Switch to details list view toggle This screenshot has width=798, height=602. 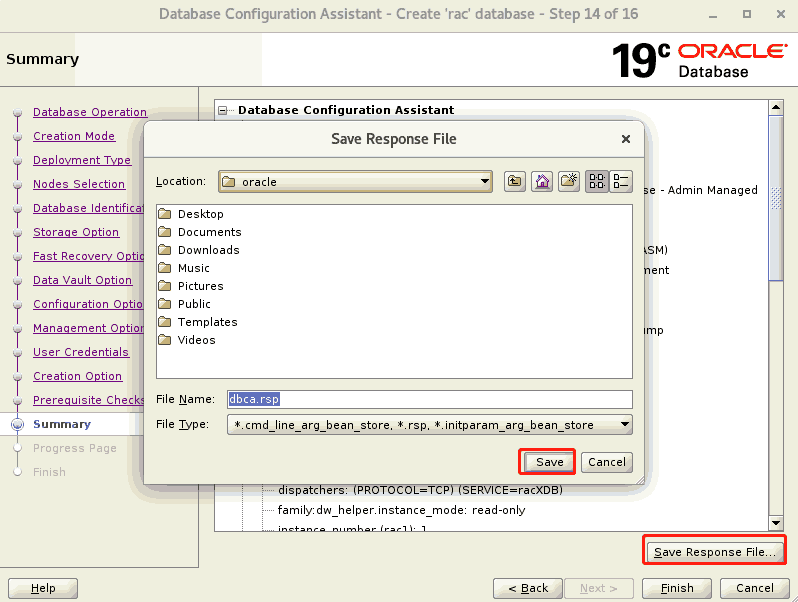click(620, 181)
